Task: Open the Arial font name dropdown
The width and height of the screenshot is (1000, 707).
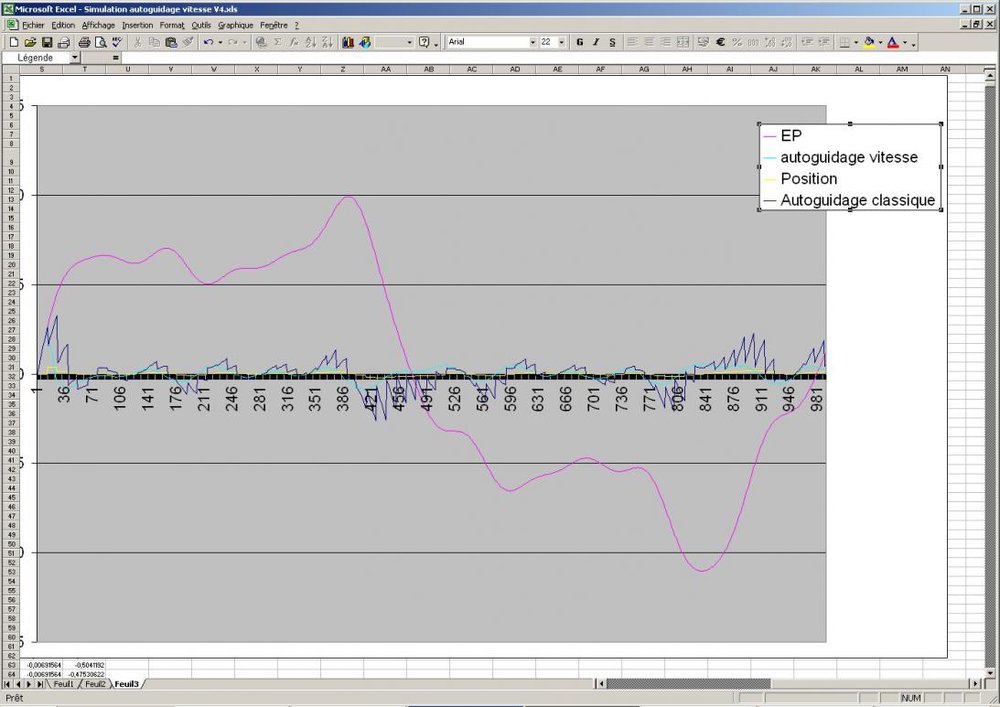Action: point(533,42)
